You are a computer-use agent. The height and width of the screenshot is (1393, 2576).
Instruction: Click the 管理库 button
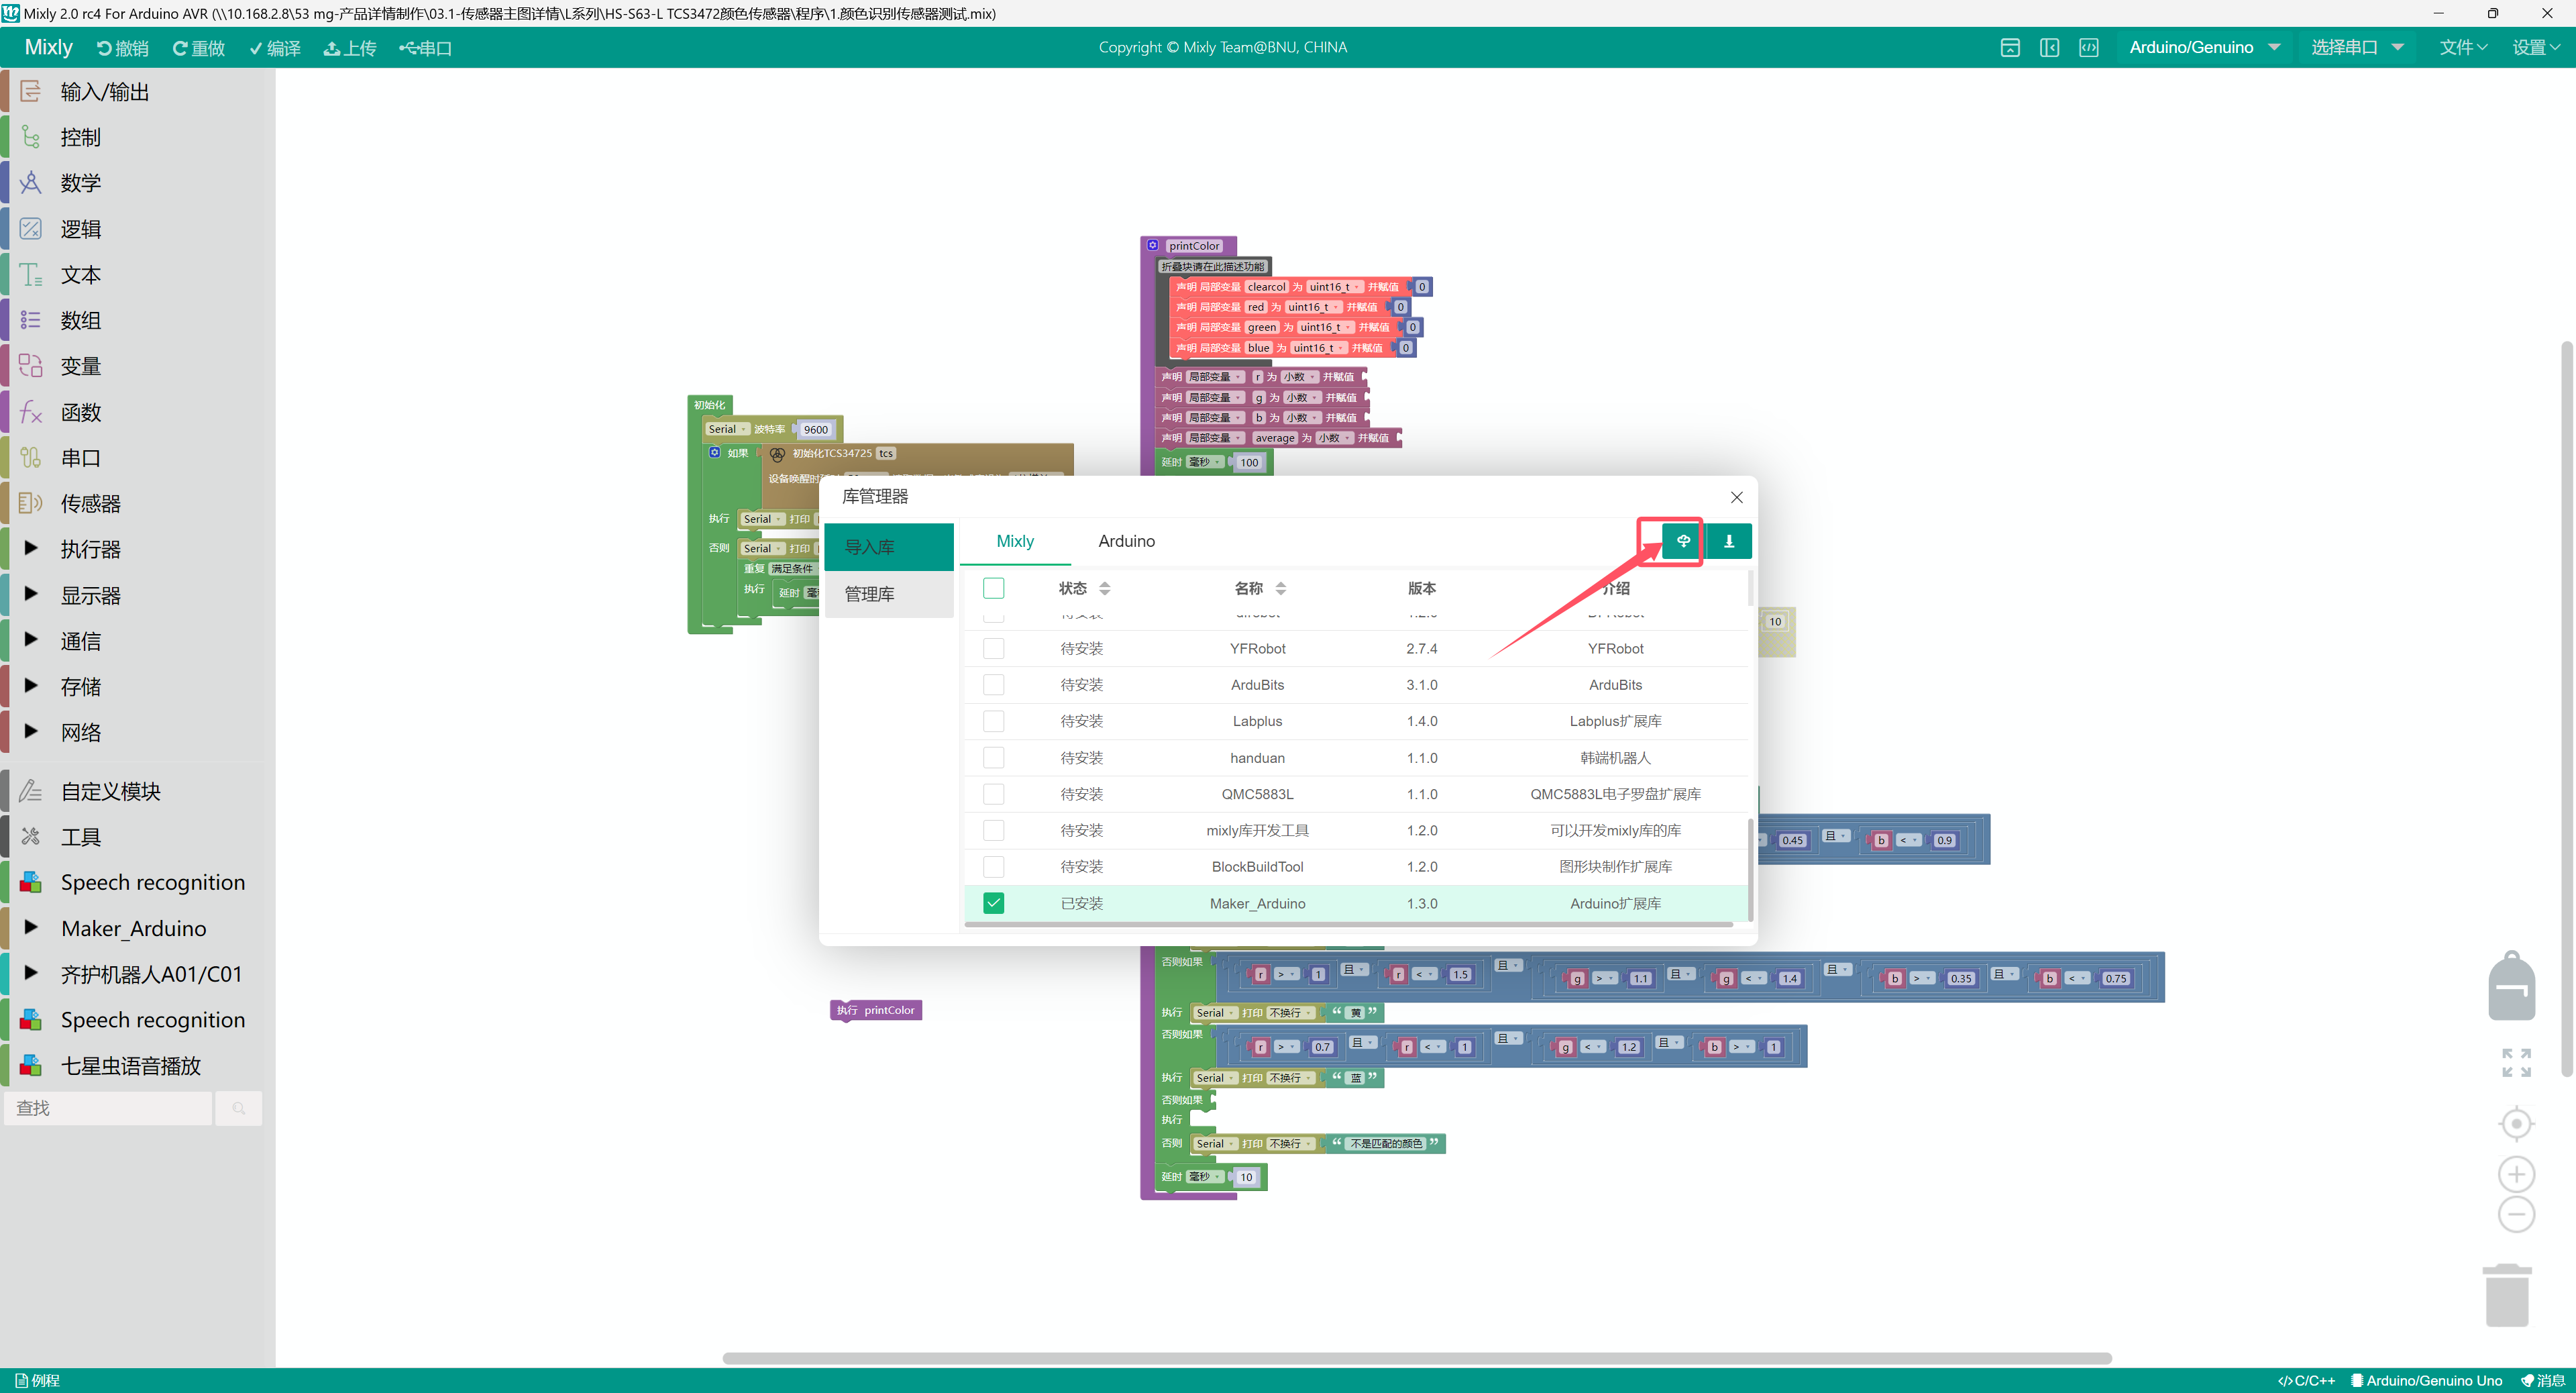click(870, 594)
